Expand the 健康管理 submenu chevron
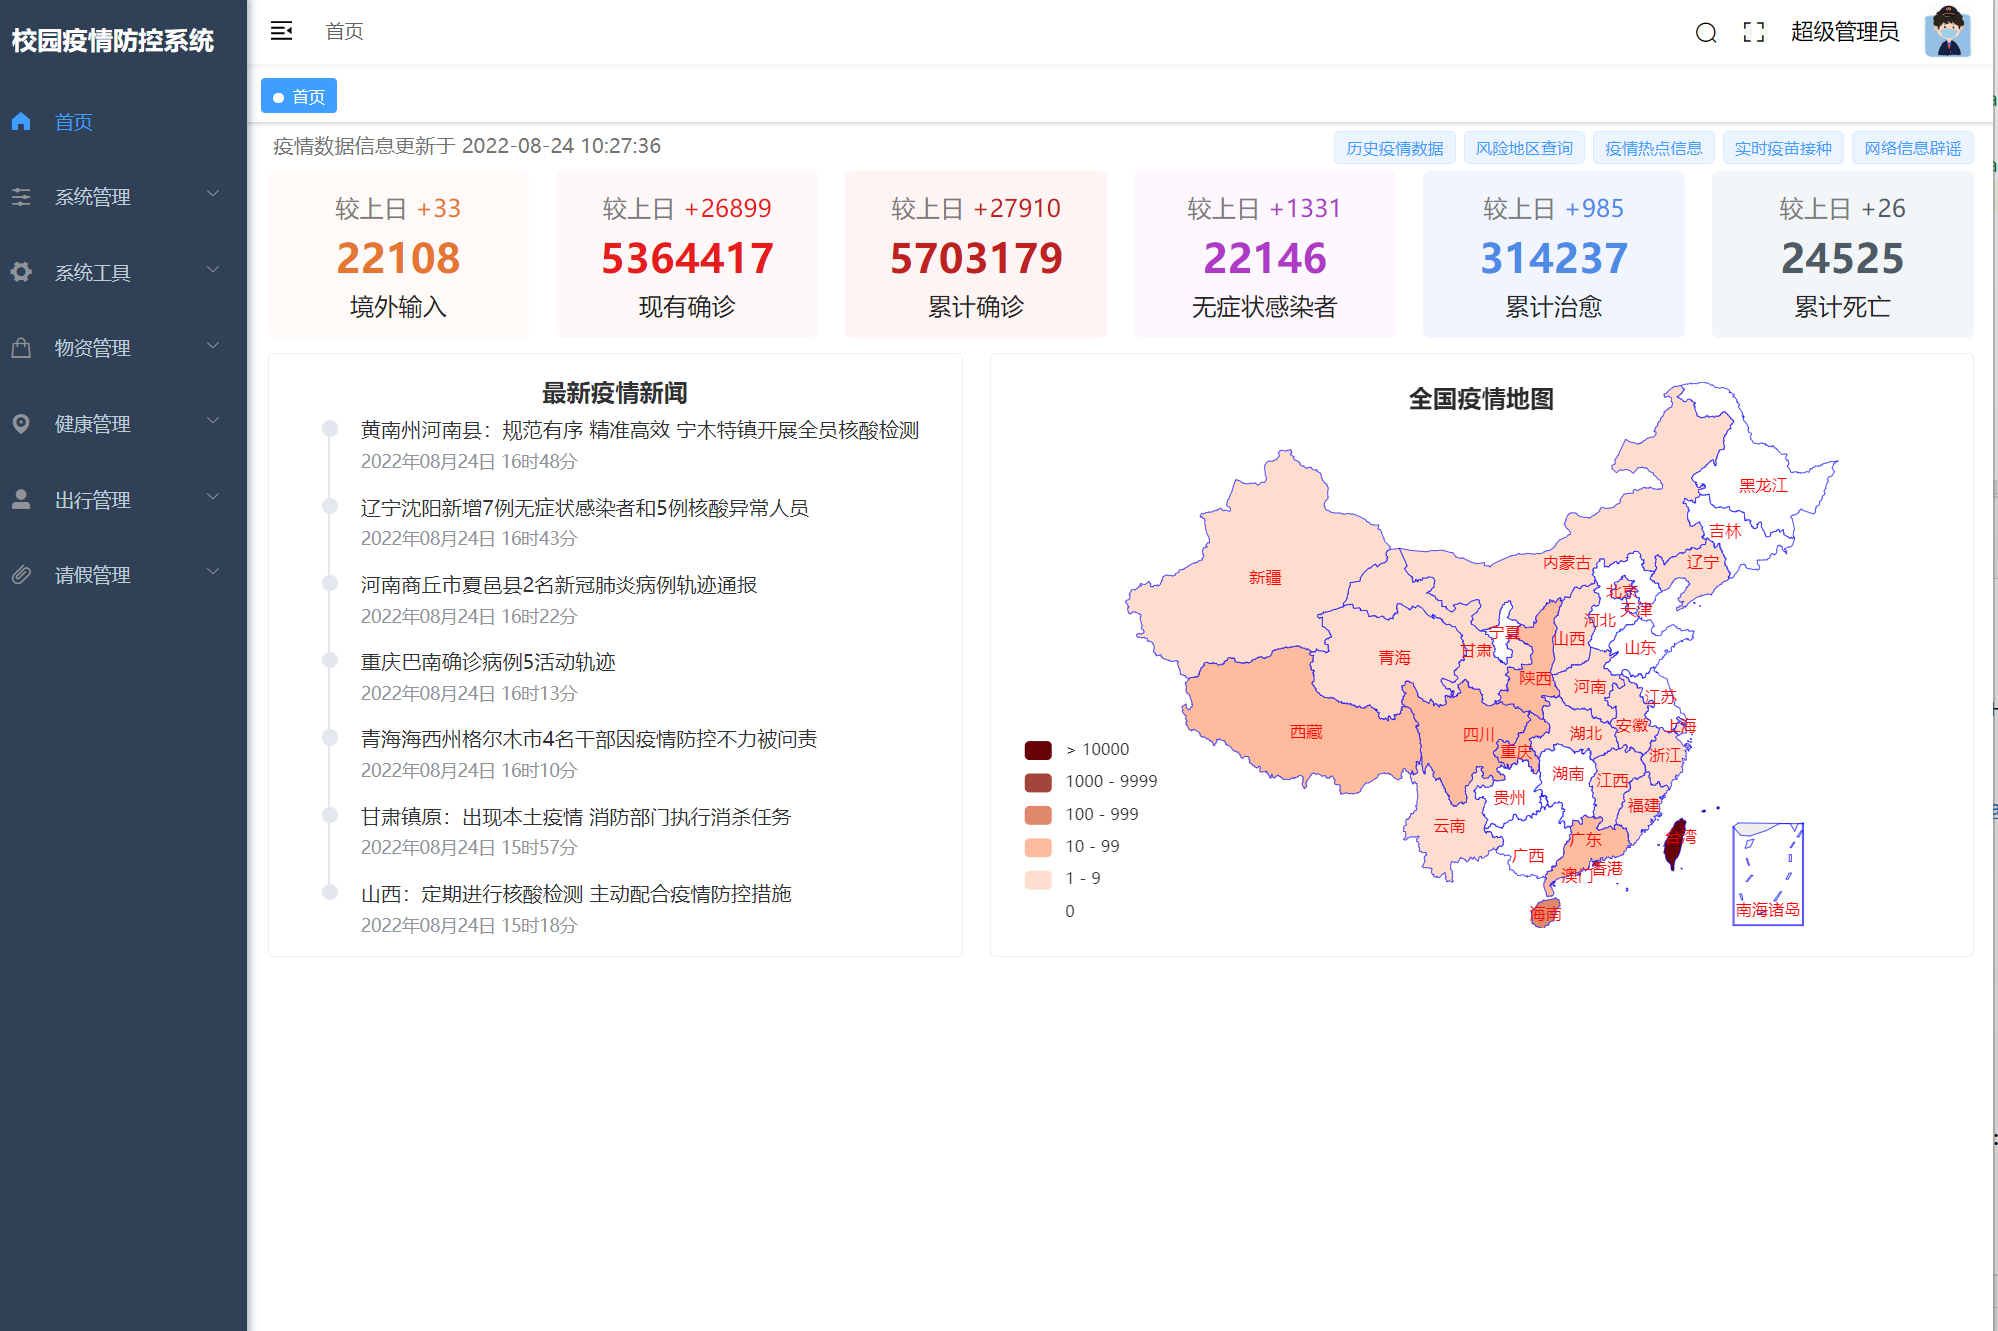Image resolution: width=1998 pixels, height=1331 pixels. tap(212, 421)
